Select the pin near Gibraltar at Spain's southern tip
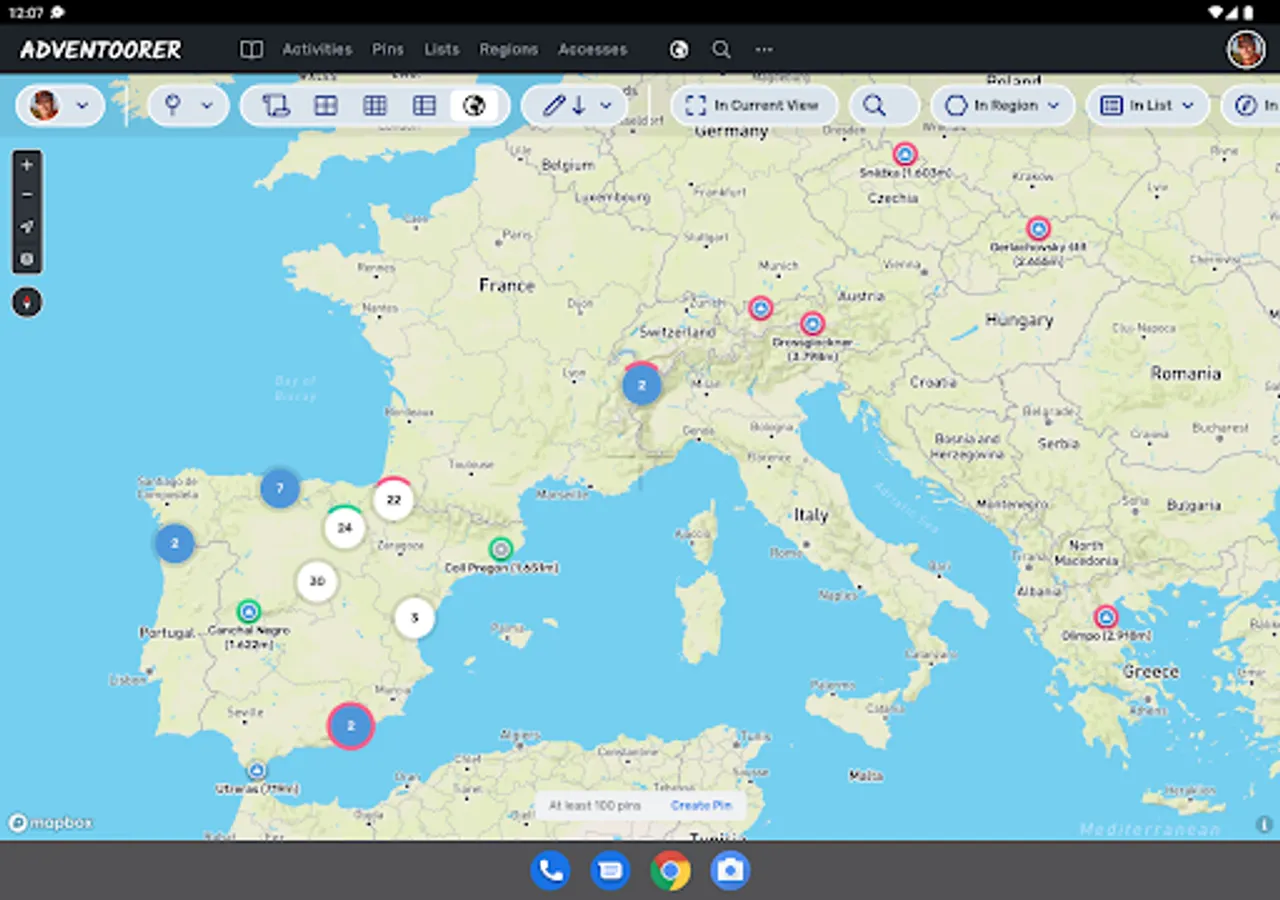This screenshot has width=1280, height=900. click(x=257, y=770)
